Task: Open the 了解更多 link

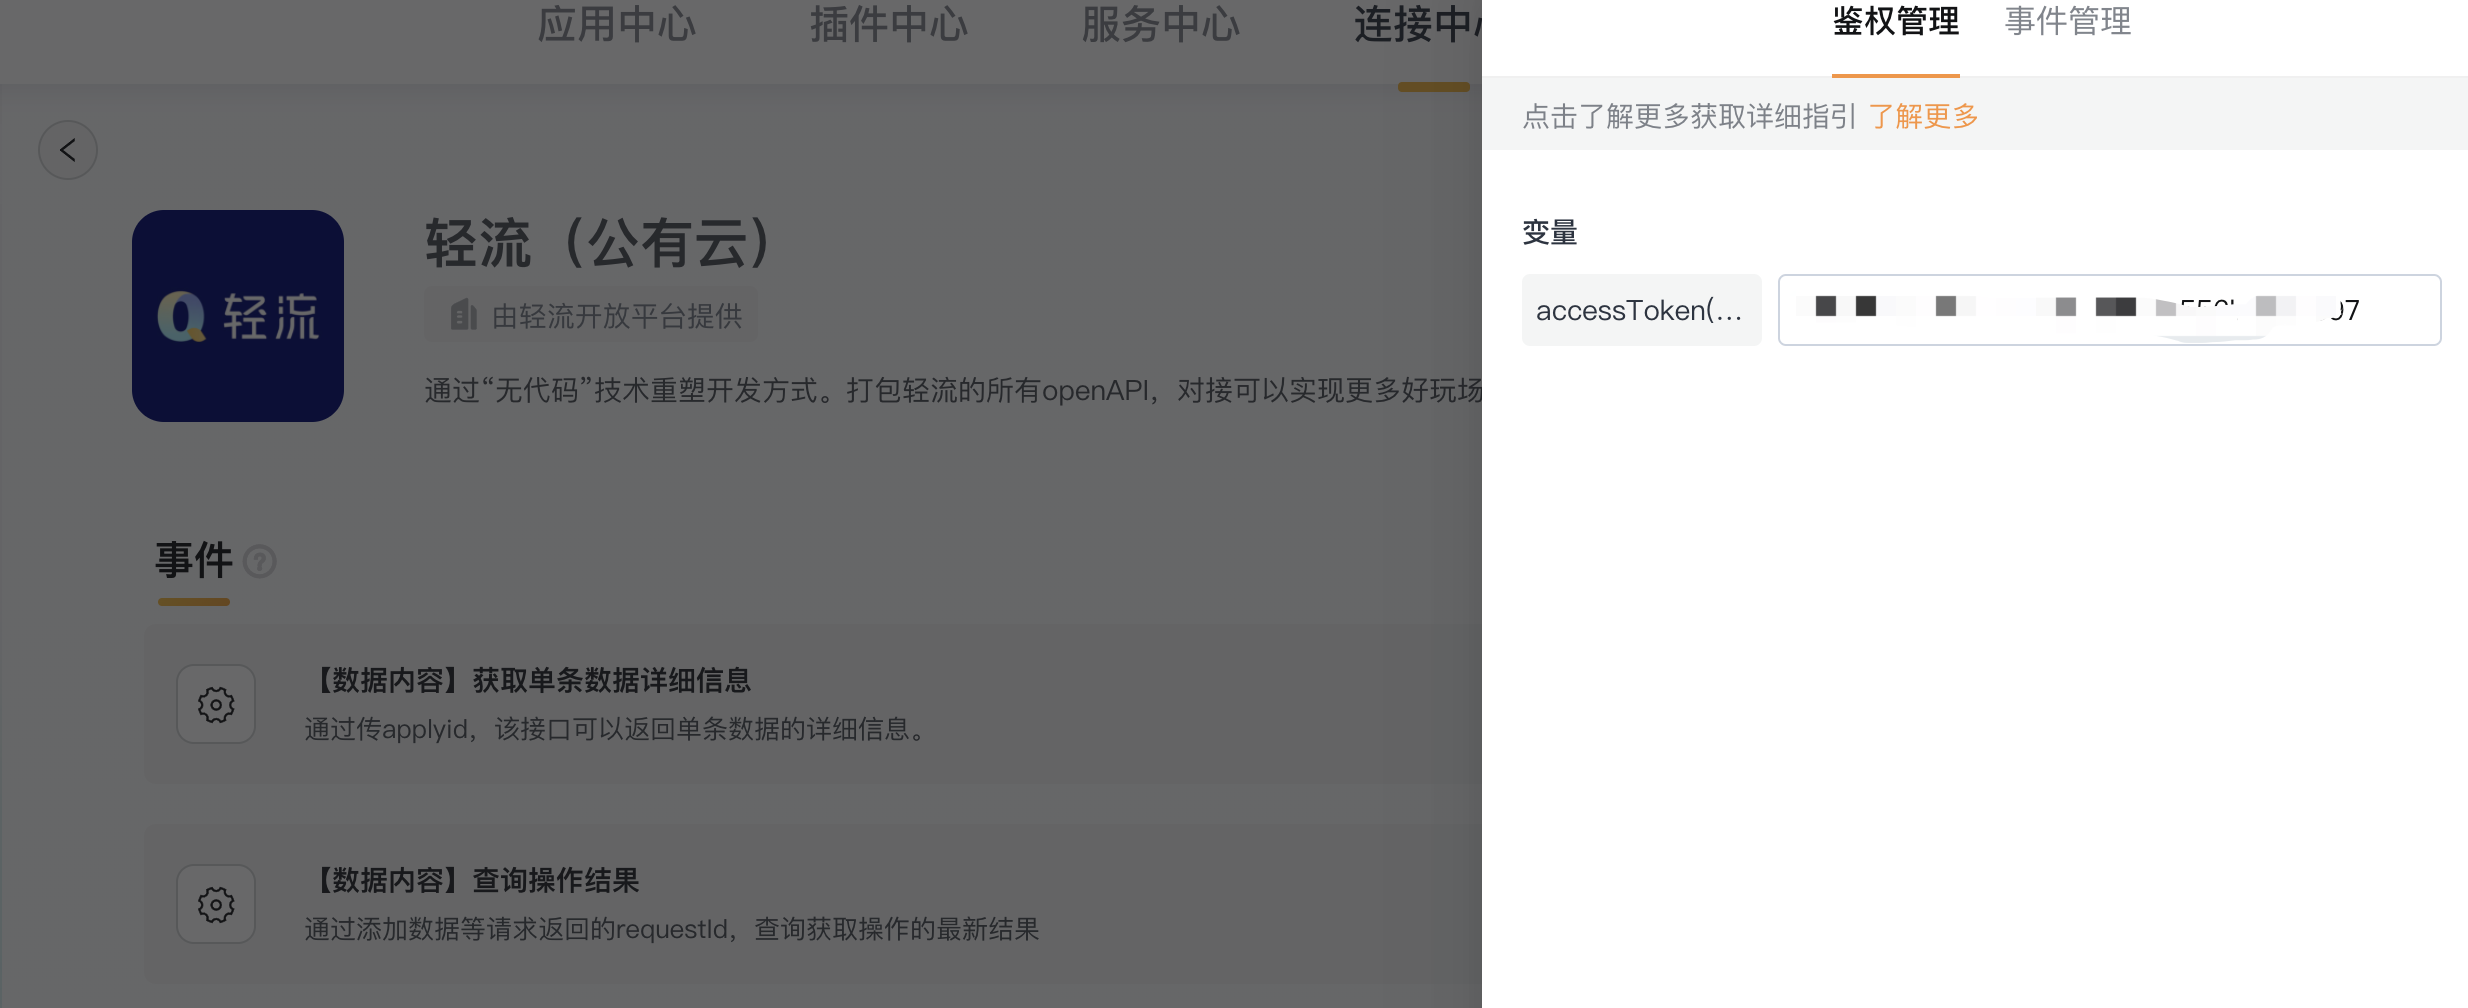Action: pos(1924,116)
